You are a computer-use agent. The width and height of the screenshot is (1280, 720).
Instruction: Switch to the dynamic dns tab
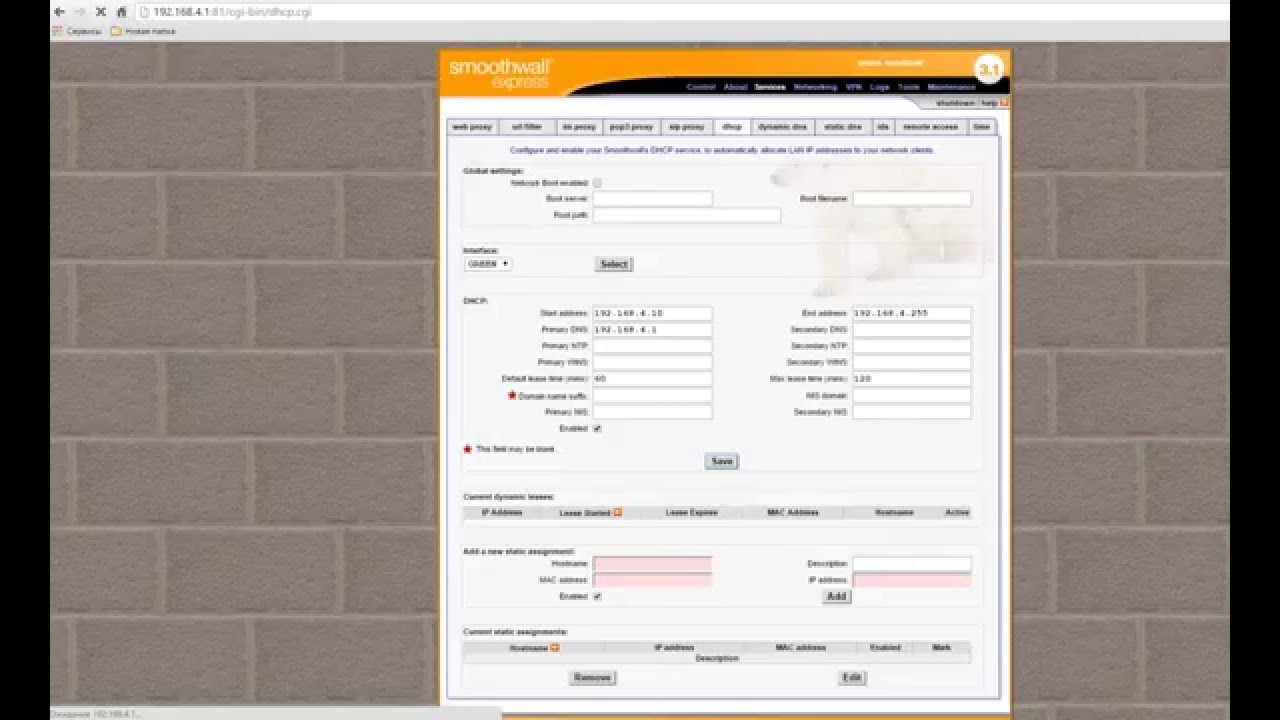pos(782,127)
